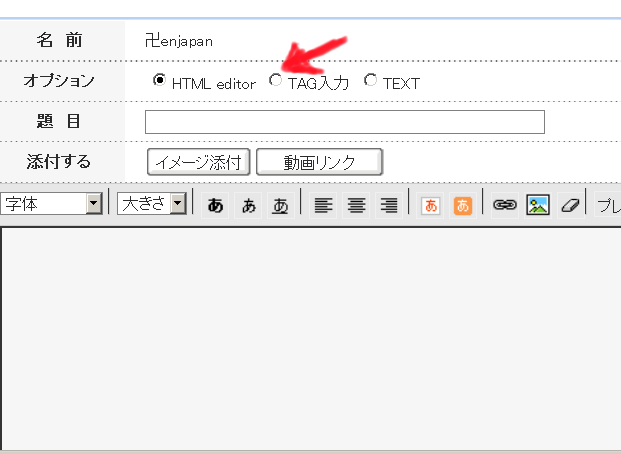
Task: Pick the text font color swatch
Action: tap(431, 205)
